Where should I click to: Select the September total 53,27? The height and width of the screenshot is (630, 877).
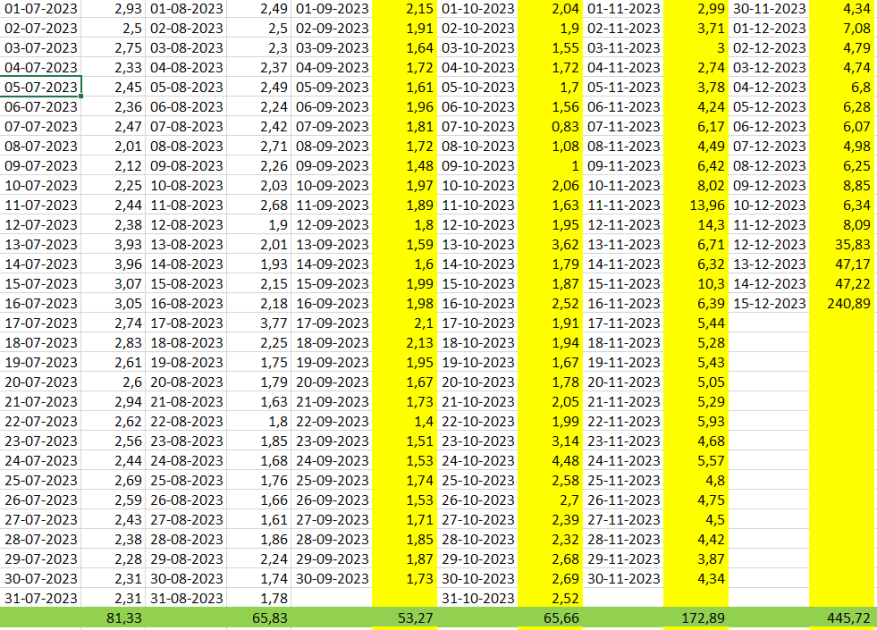(x=415, y=618)
